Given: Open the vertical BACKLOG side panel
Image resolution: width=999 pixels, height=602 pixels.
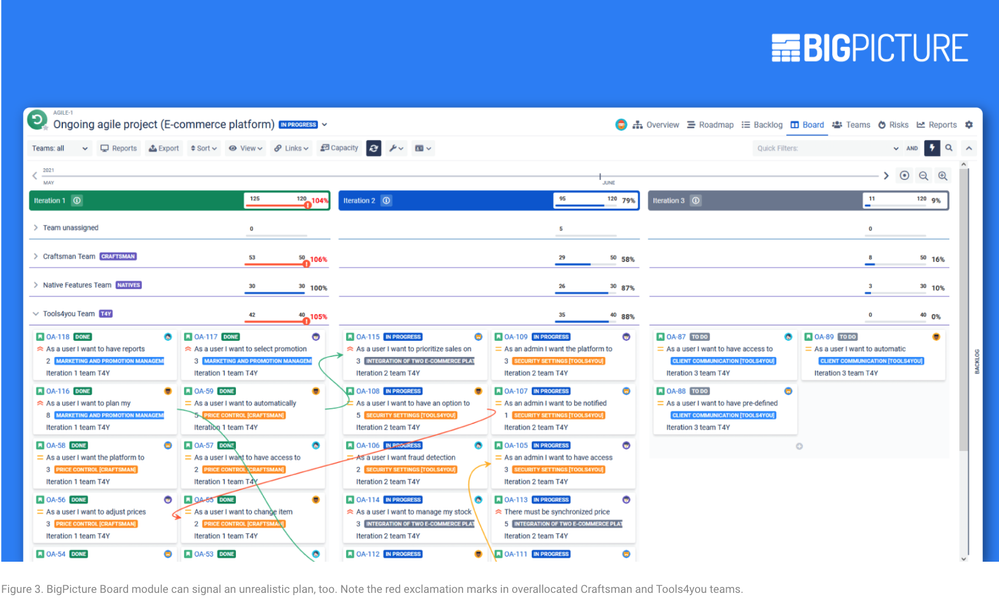Looking at the screenshot, I should click(x=977, y=361).
